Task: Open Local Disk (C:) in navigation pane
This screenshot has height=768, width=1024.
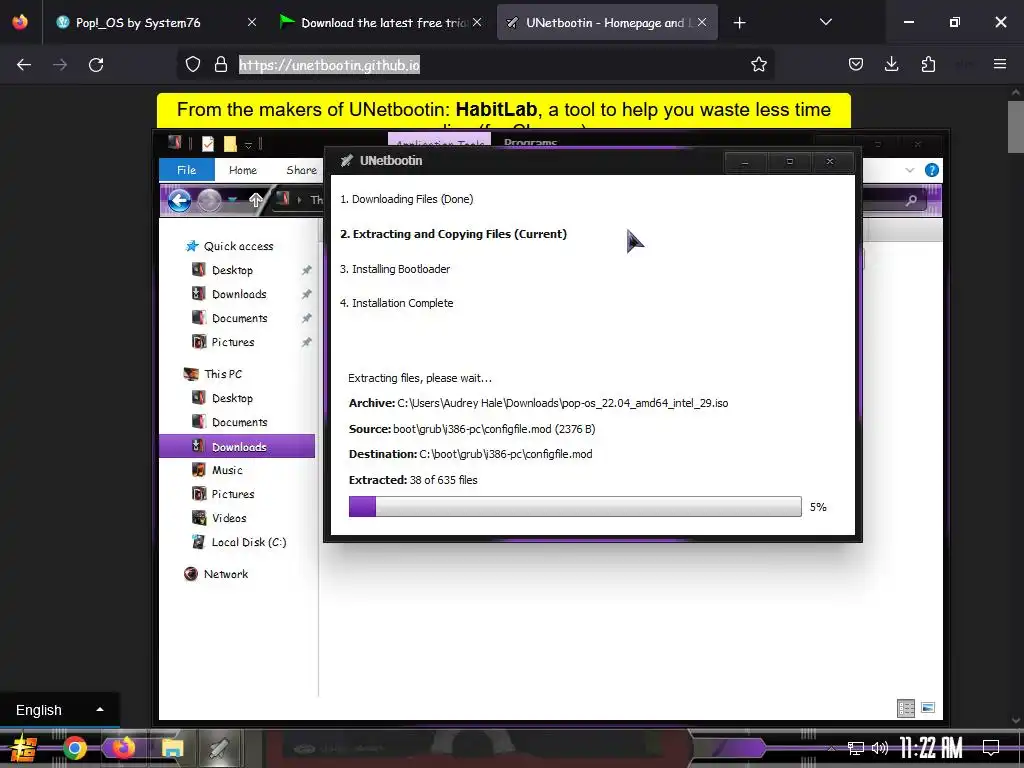Action: pos(249,542)
